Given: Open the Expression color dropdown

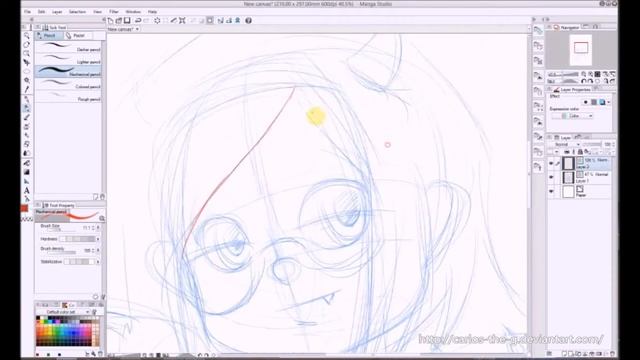Looking at the screenshot, I should pyautogui.click(x=573, y=116).
